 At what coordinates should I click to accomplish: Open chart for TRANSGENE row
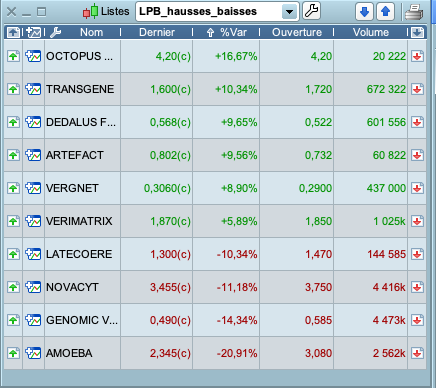click(33, 89)
